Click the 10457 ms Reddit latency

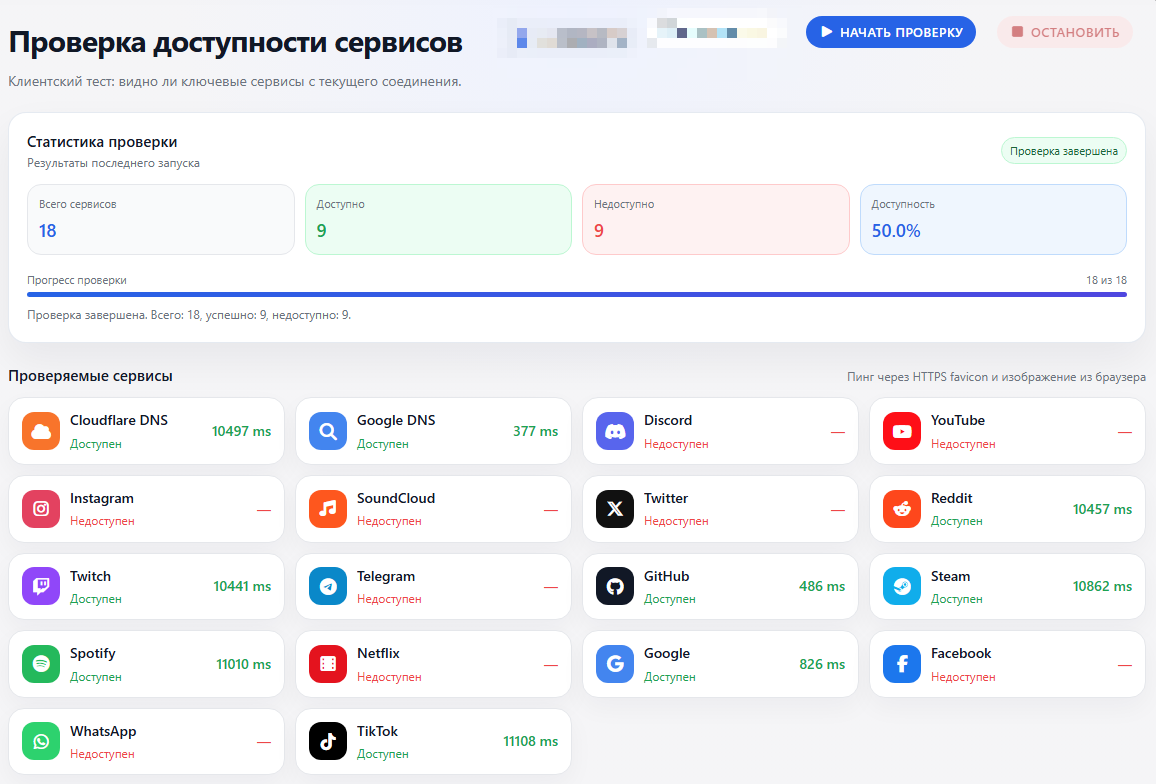(1102, 509)
